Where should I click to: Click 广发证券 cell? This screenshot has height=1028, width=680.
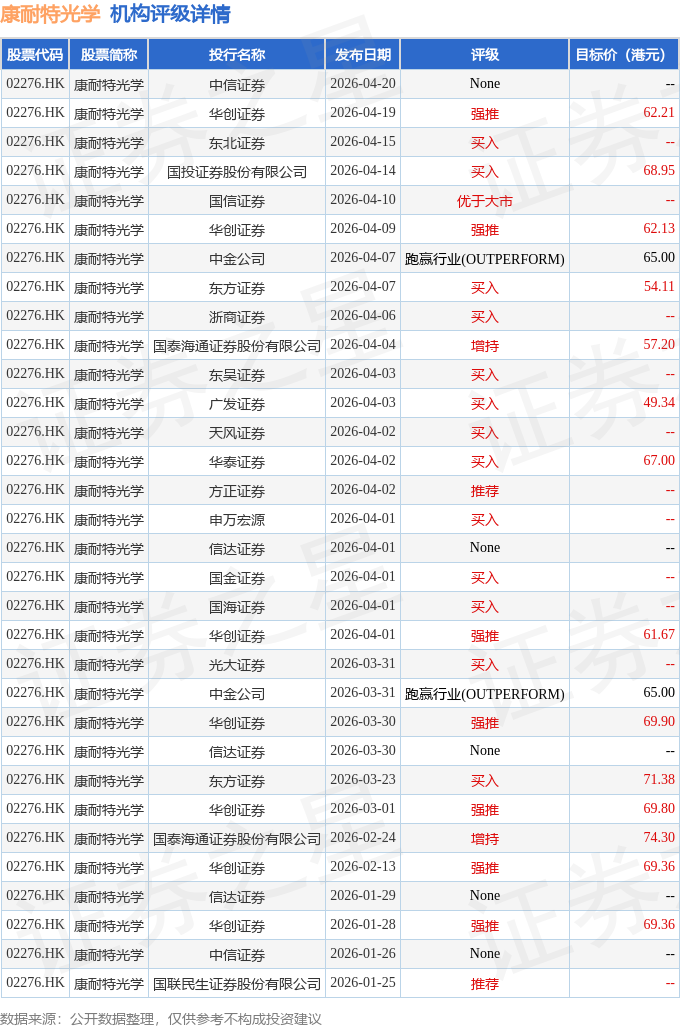237,404
